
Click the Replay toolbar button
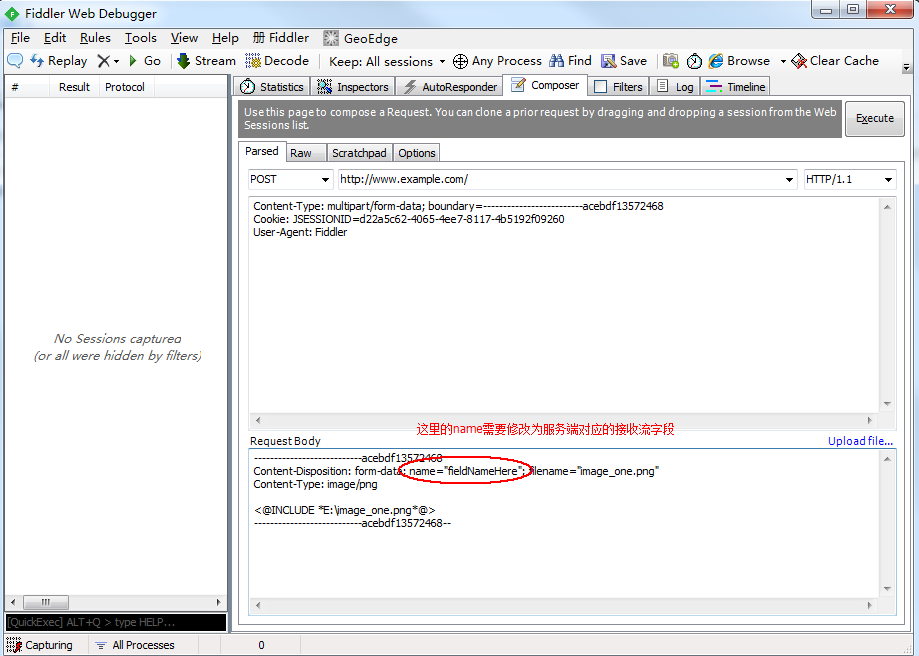(59, 61)
